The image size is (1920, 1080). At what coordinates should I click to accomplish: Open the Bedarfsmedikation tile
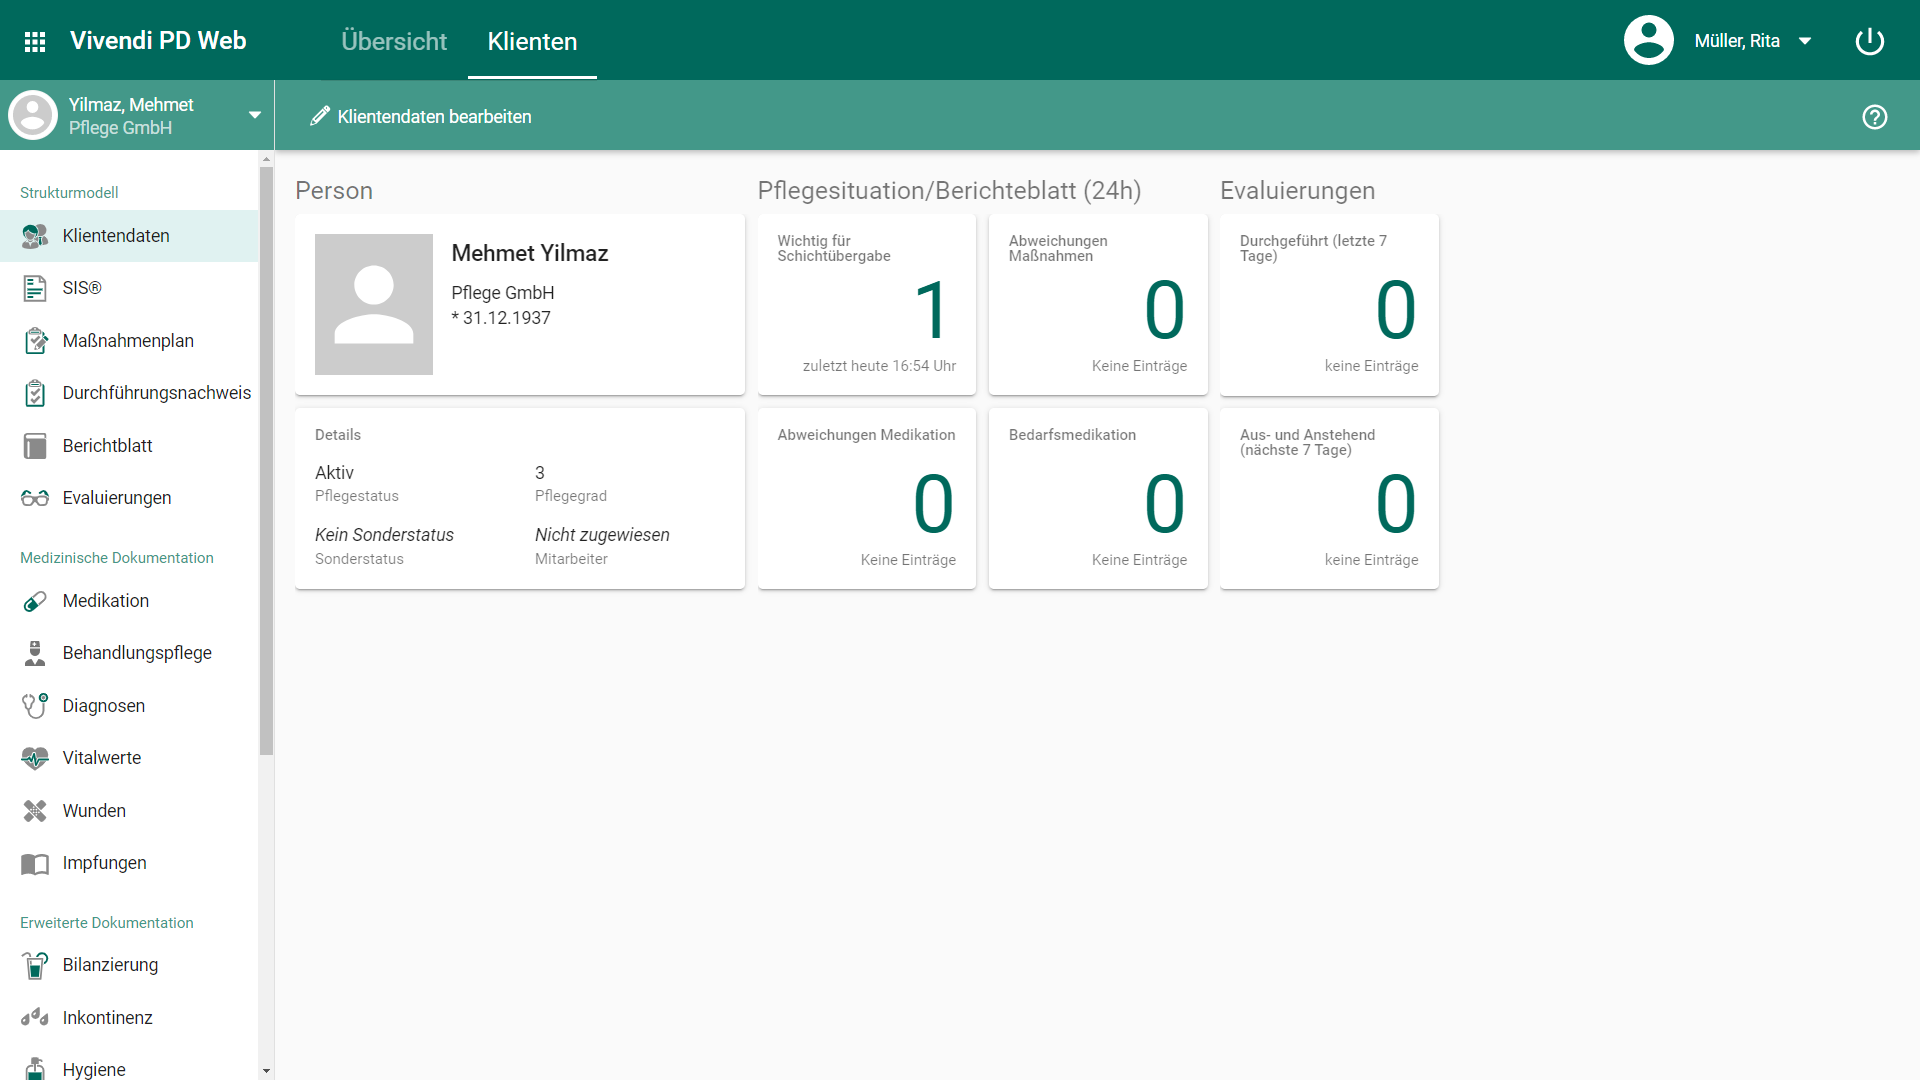(x=1097, y=498)
